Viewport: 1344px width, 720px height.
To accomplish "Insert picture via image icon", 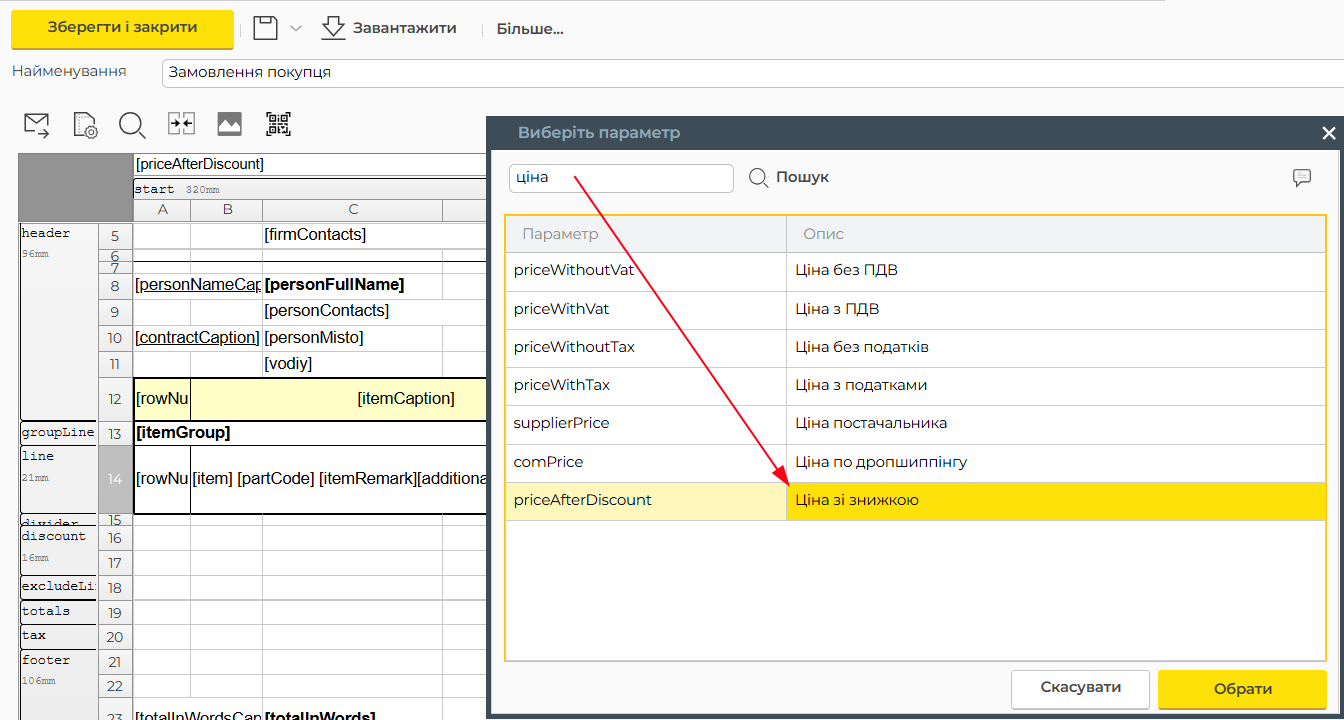I will click(230, 124).
